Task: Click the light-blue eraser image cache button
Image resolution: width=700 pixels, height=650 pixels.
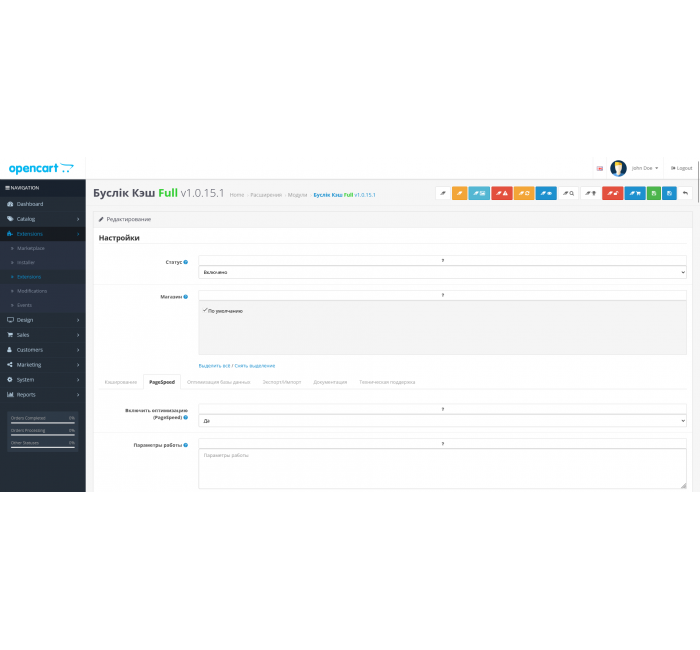Action: [479, 193]
